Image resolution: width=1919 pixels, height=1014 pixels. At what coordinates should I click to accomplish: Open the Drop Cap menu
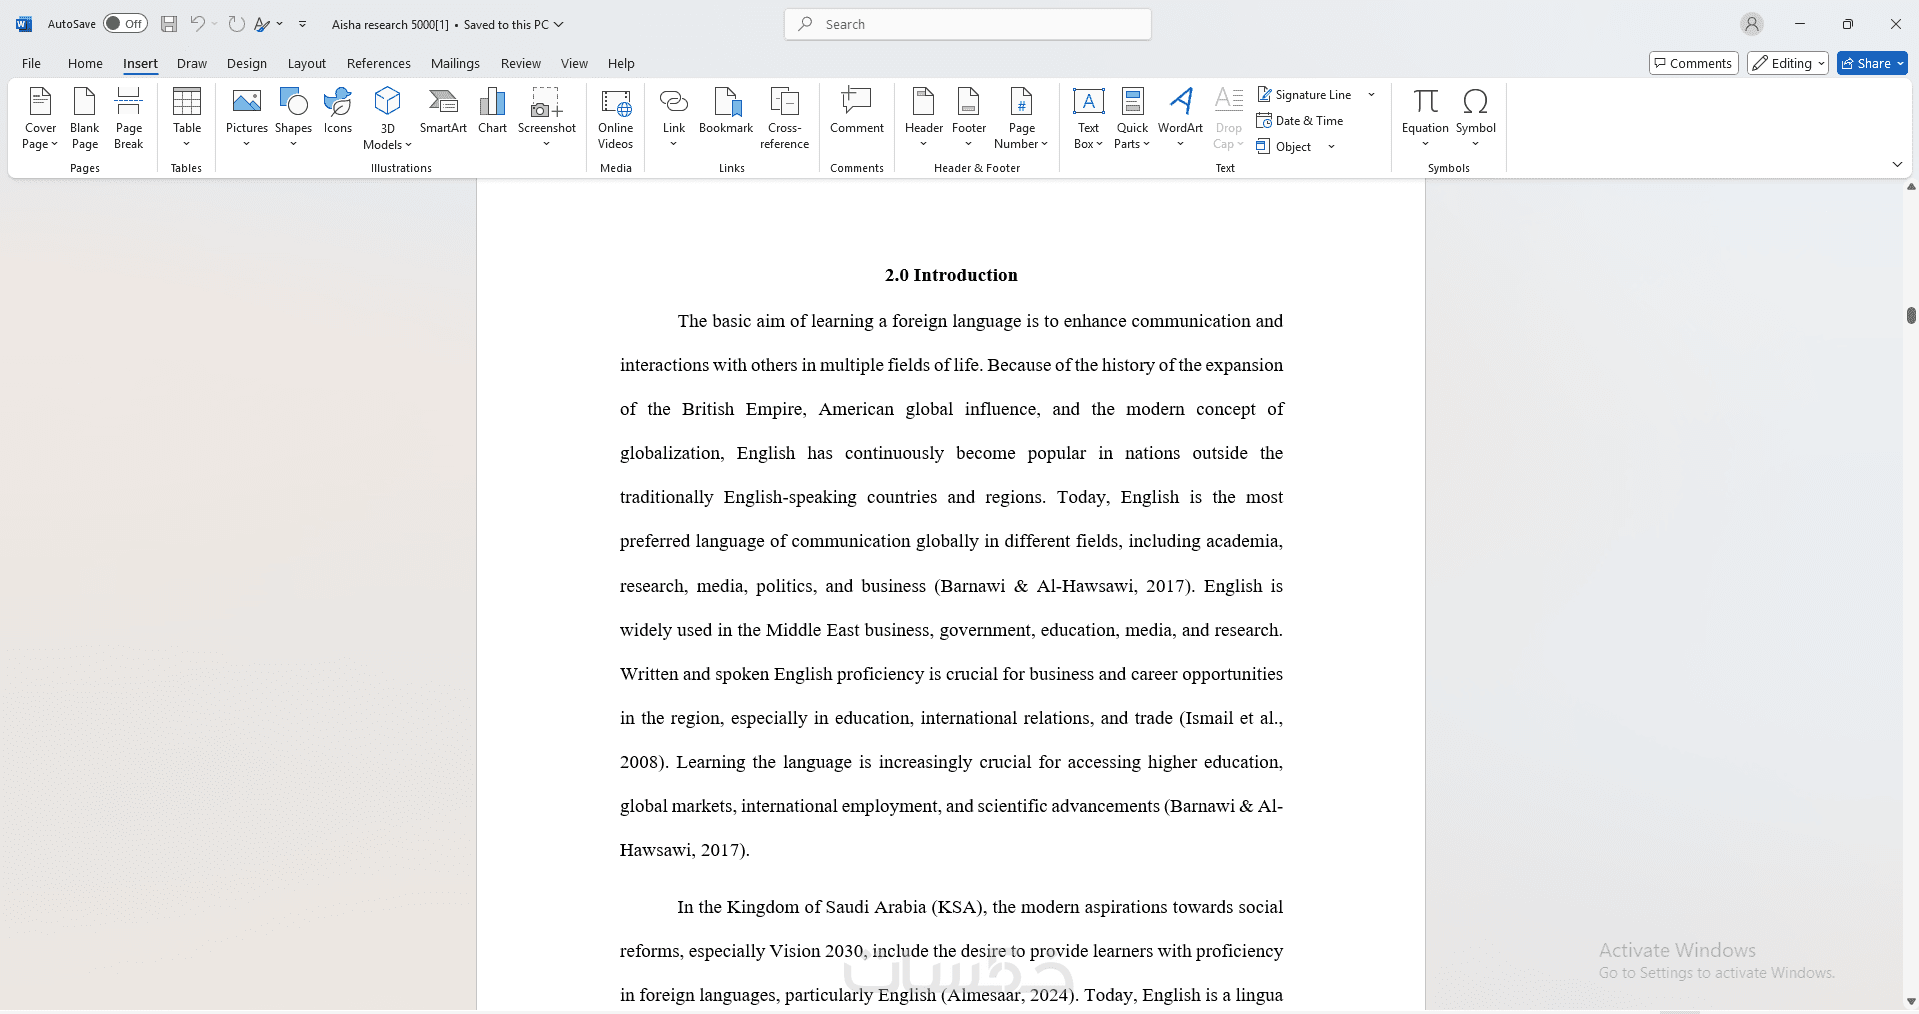point(1229,118)
